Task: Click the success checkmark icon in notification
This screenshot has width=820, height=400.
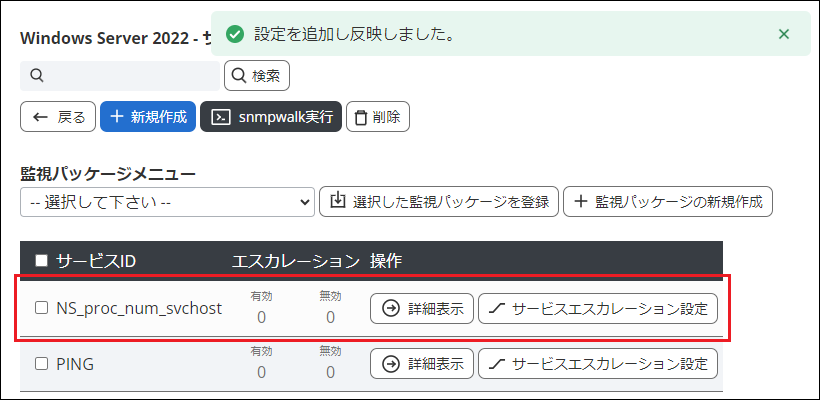Action: pyautogui.click(x=235, y=34)
